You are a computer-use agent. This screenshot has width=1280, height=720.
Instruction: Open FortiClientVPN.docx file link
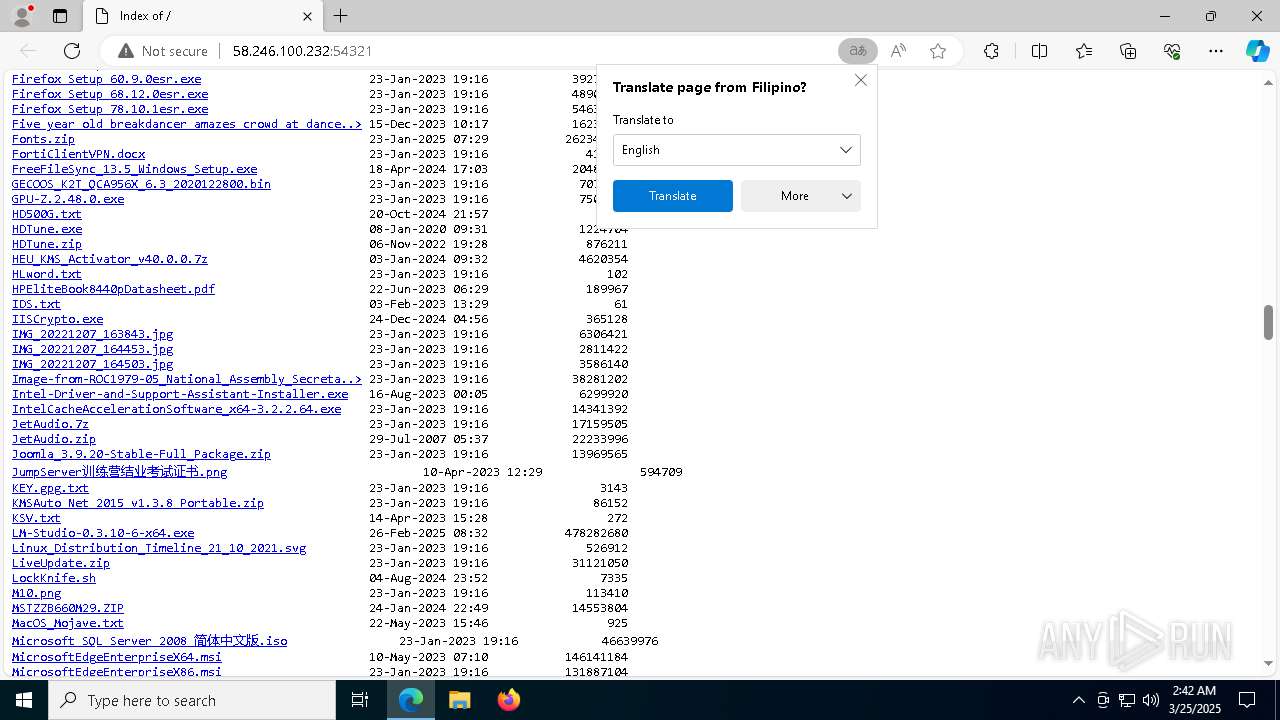pyautogui.click(x=78, y=154)
